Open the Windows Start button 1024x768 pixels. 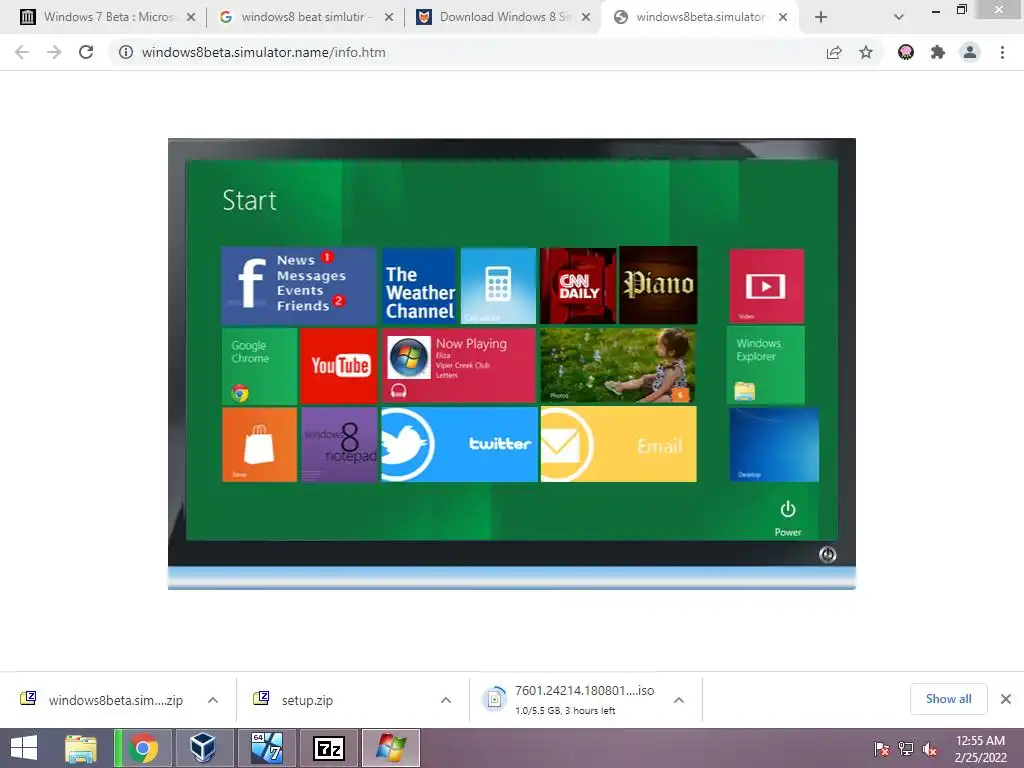(24, 748)
